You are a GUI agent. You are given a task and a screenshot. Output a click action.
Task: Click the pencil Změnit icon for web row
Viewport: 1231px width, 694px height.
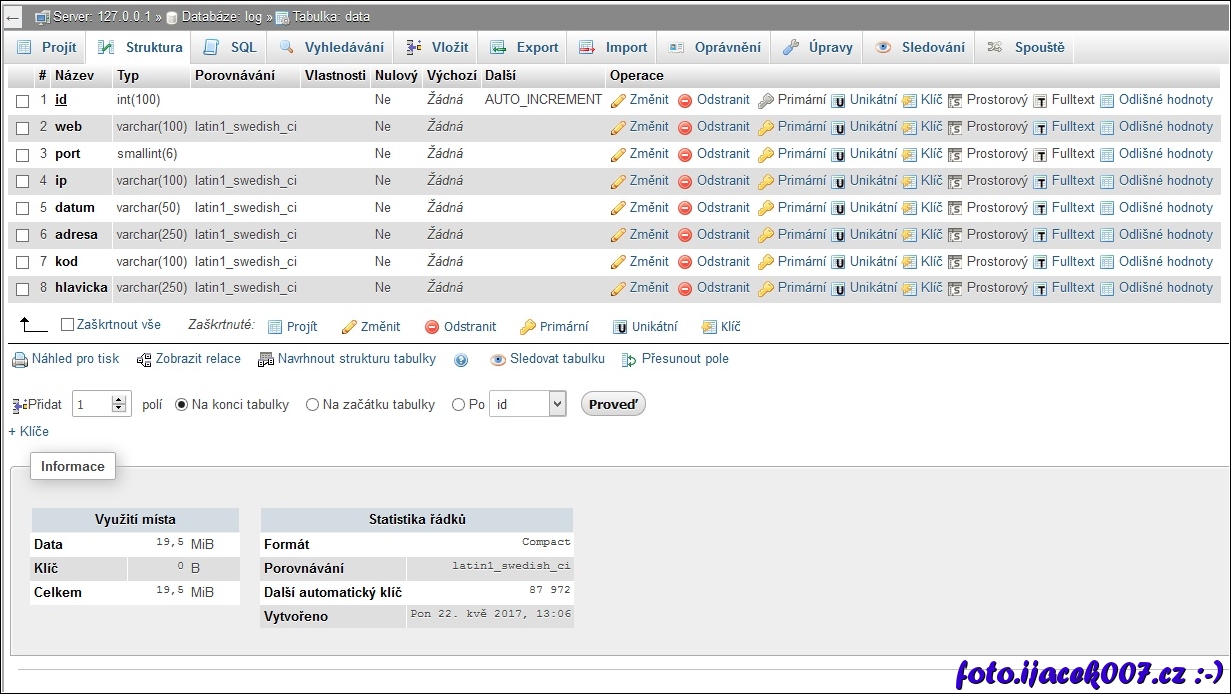[618, 127]
